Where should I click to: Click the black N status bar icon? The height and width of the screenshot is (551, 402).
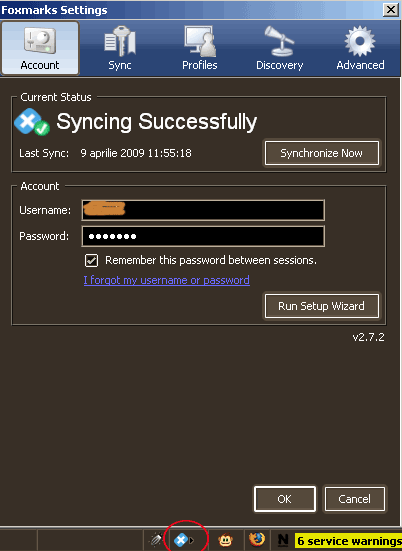pyautogui.click(x=283, y=540)
